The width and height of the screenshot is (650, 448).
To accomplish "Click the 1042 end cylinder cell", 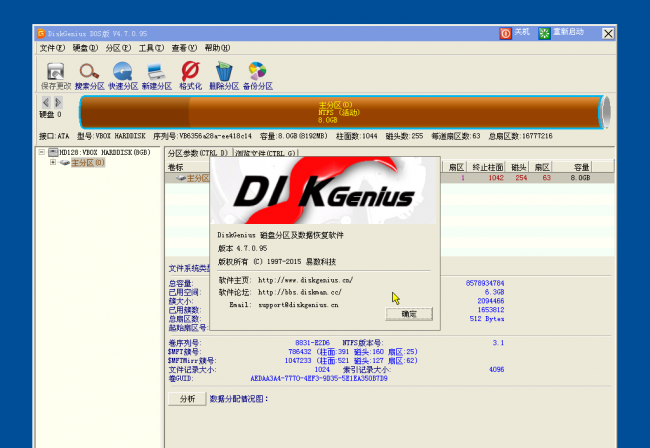I will (x=495, y=178).
